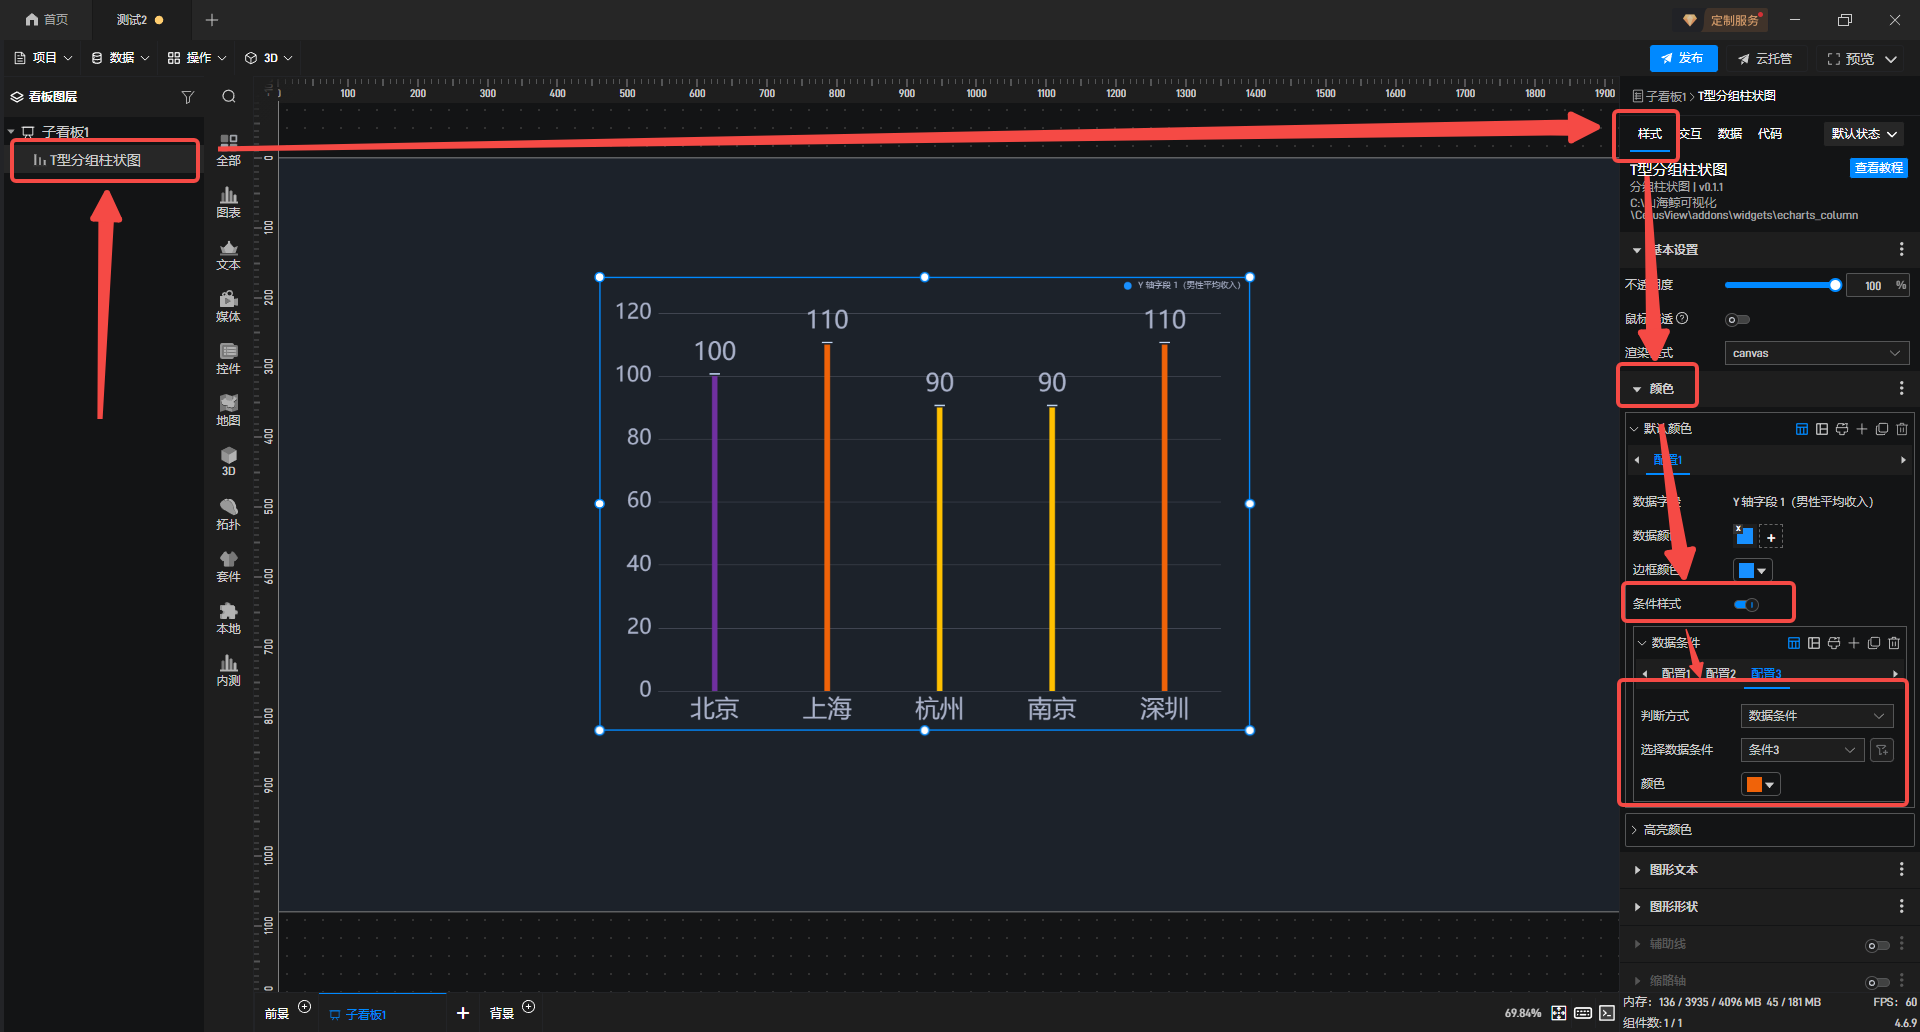Click the search icon above the component list
Image resolution: width=1920 pixels, height=1032 pixels.
[x=229, y=97]
